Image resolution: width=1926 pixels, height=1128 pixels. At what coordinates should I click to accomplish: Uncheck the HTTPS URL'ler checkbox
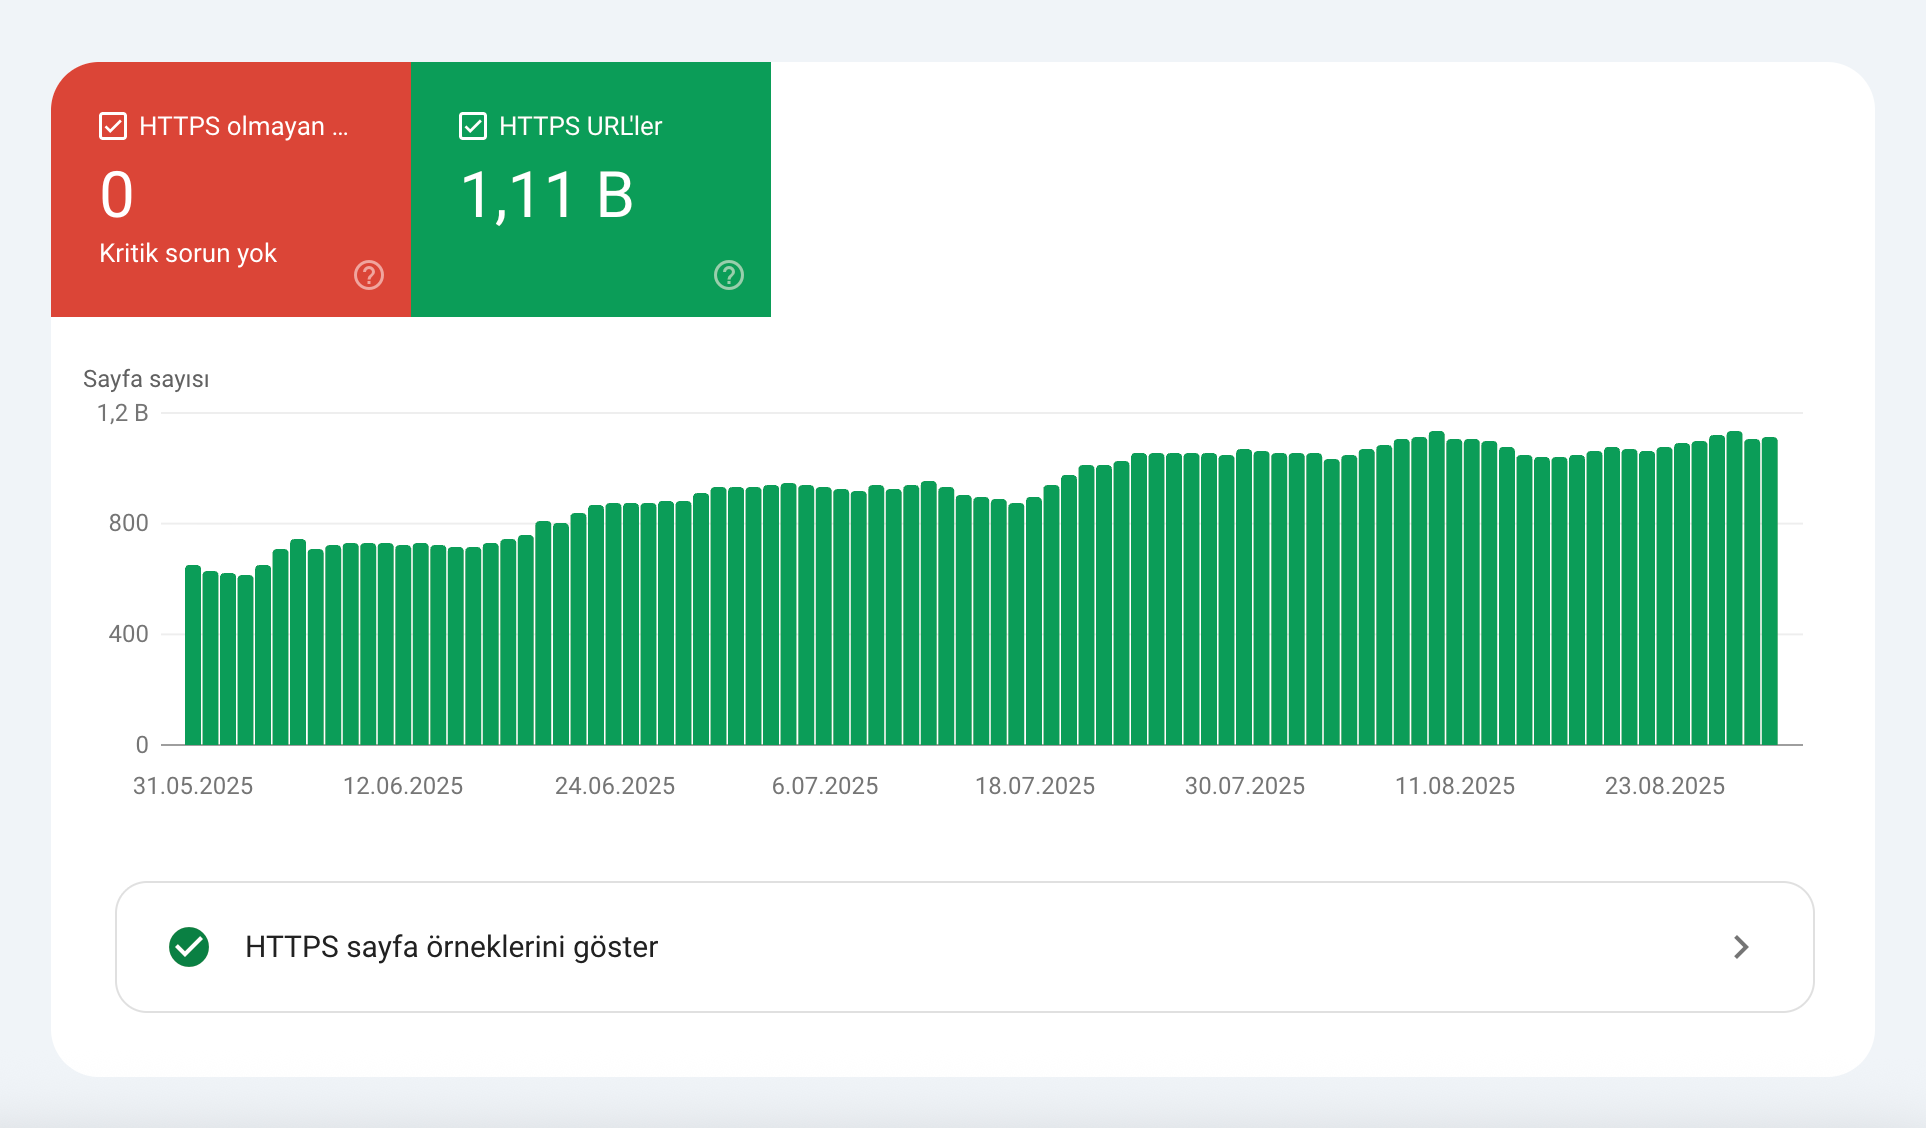coord(472,126)
